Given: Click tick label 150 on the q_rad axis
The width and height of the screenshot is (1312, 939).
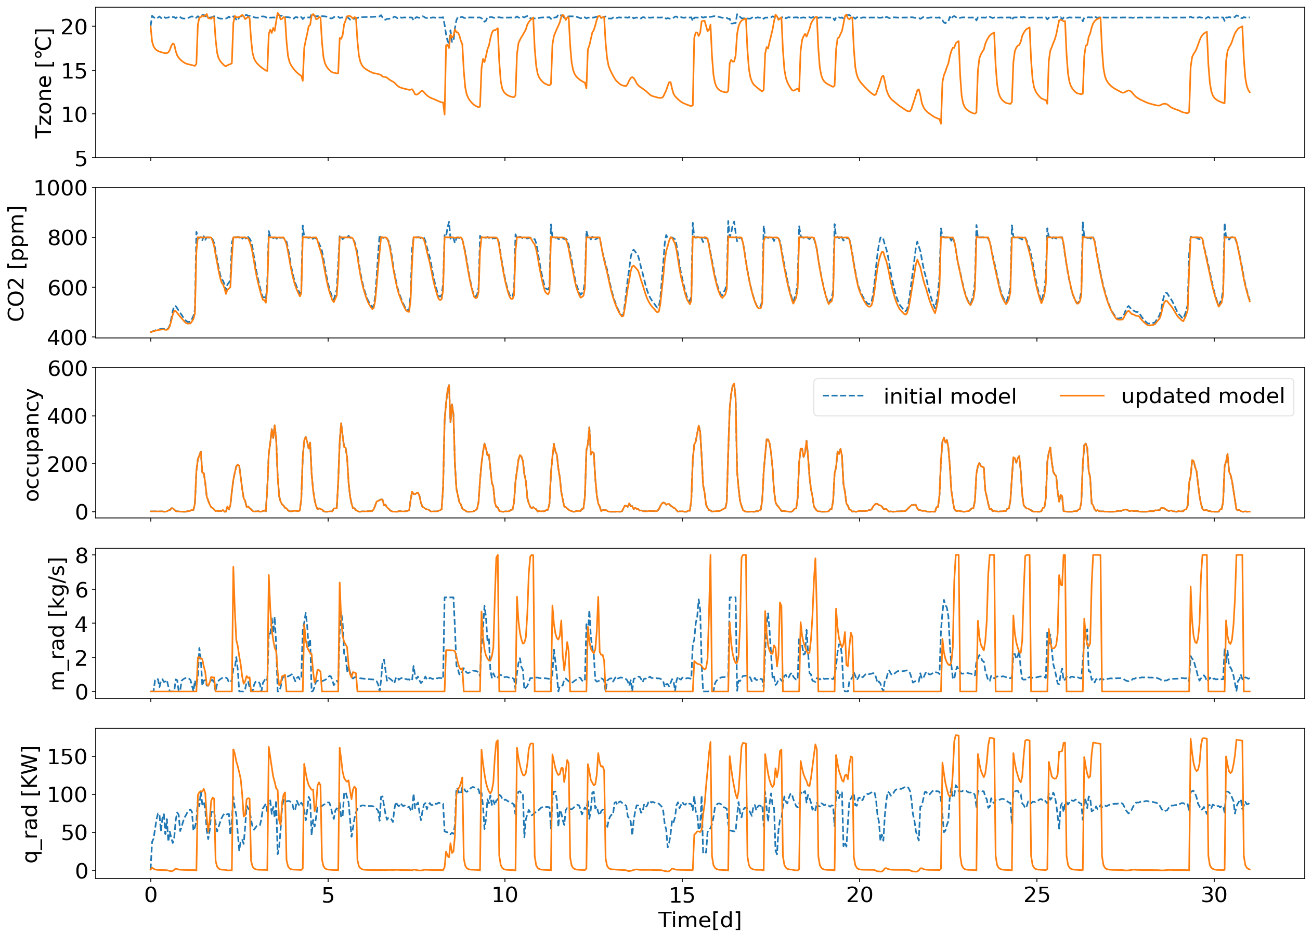Looking at the screenshot, I should 67,756.
